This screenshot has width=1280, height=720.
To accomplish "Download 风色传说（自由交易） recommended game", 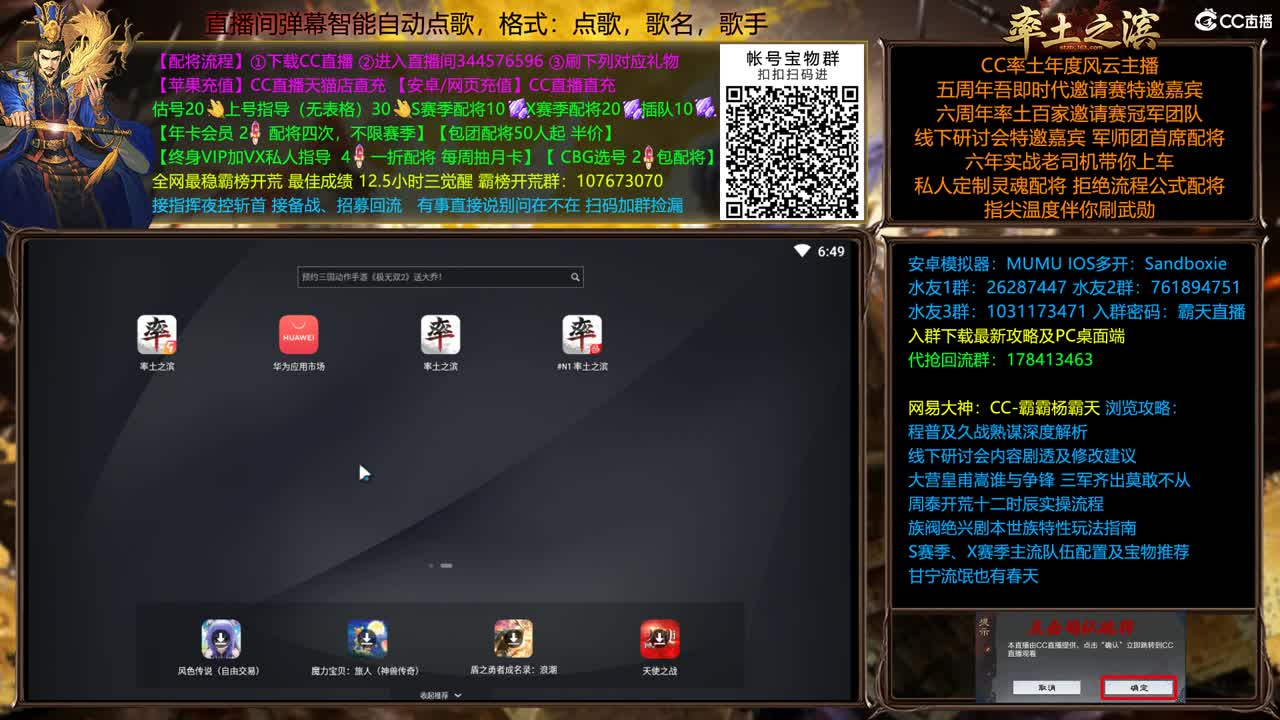I will pyautogui.click(x=221, y=639).
